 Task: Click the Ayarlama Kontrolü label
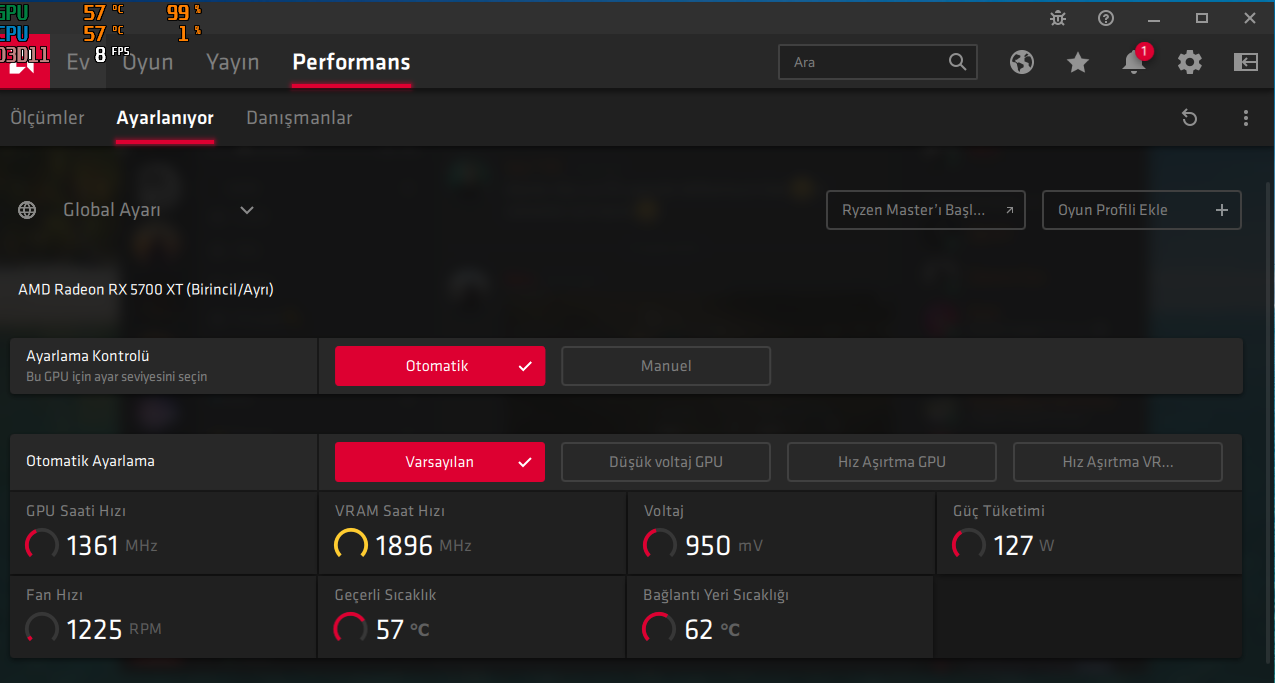88,356
